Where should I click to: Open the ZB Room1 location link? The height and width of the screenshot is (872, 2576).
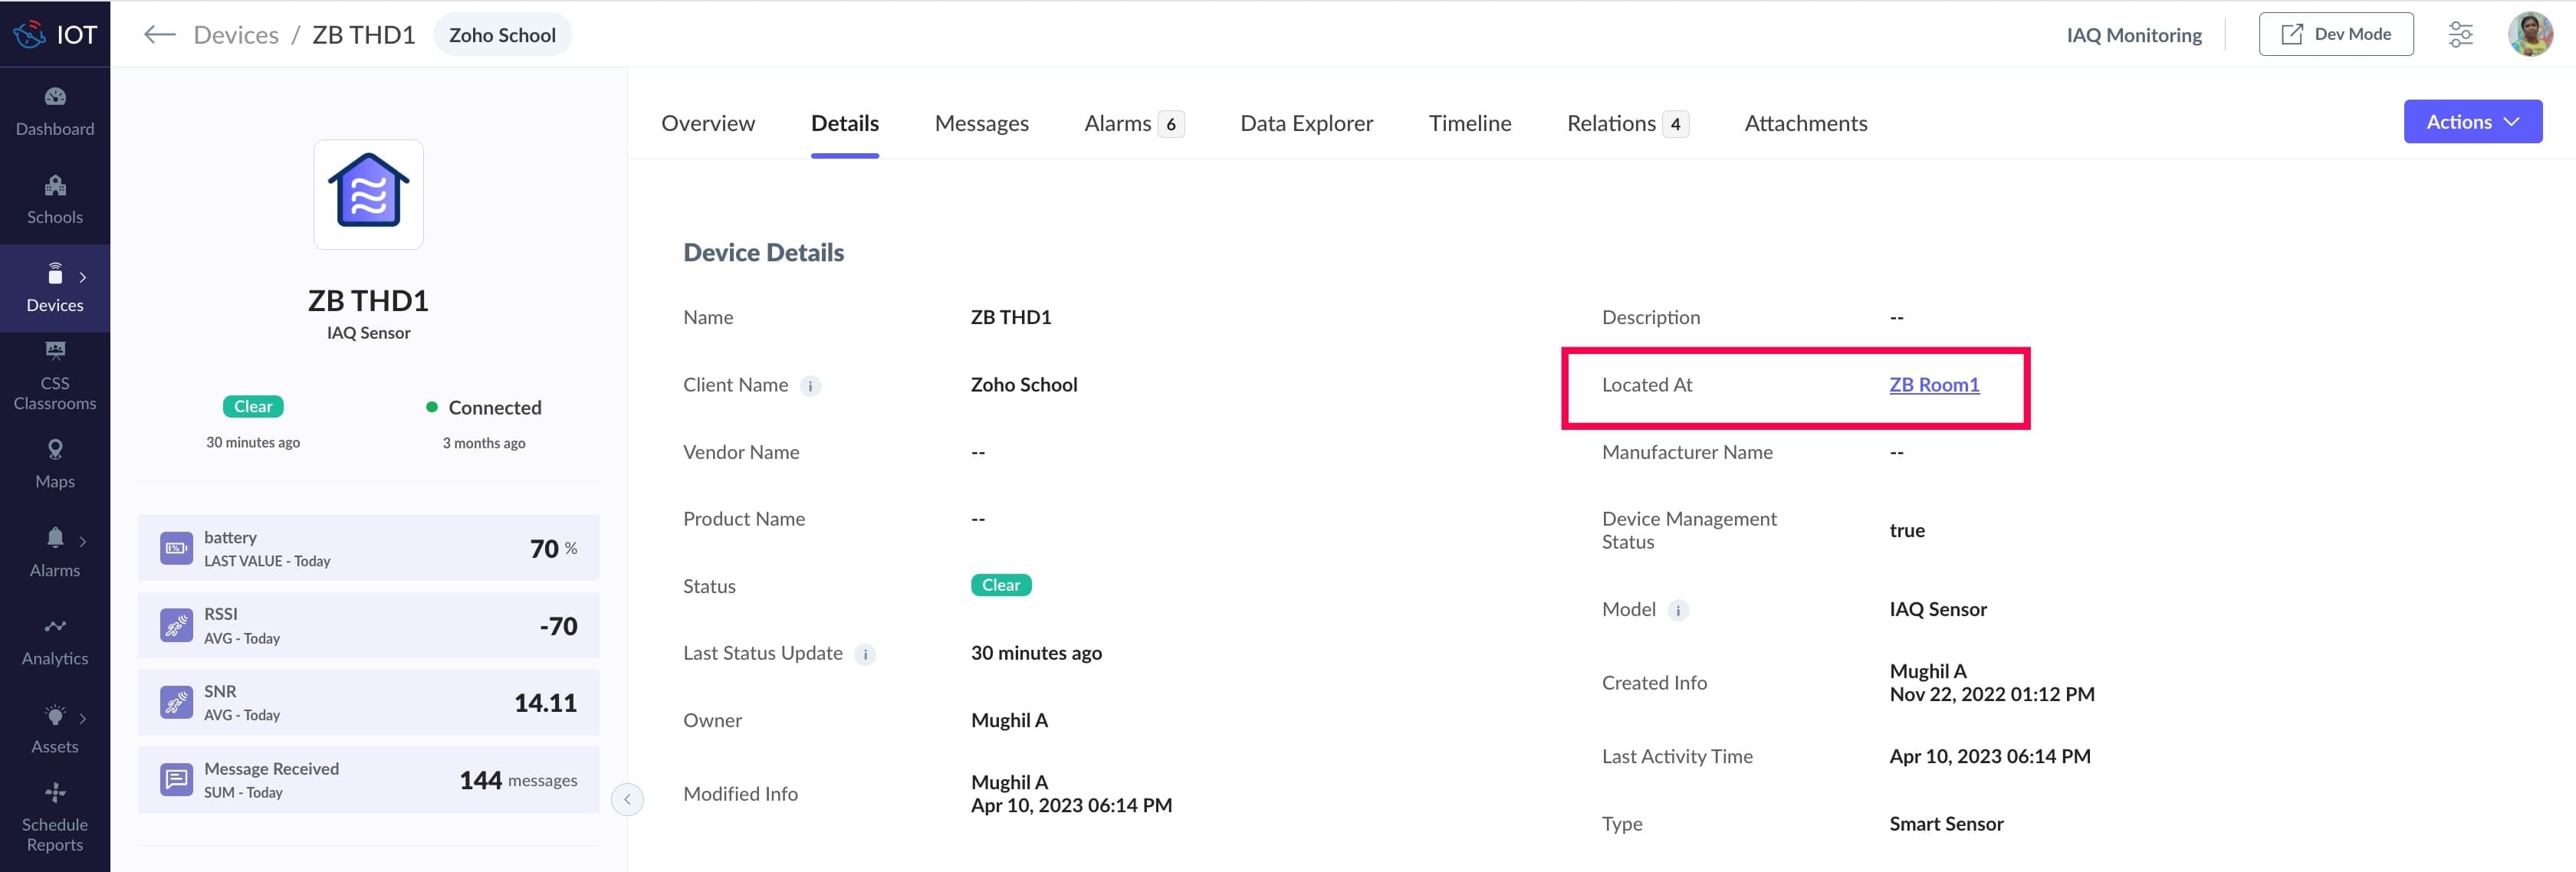[1933, 385]
